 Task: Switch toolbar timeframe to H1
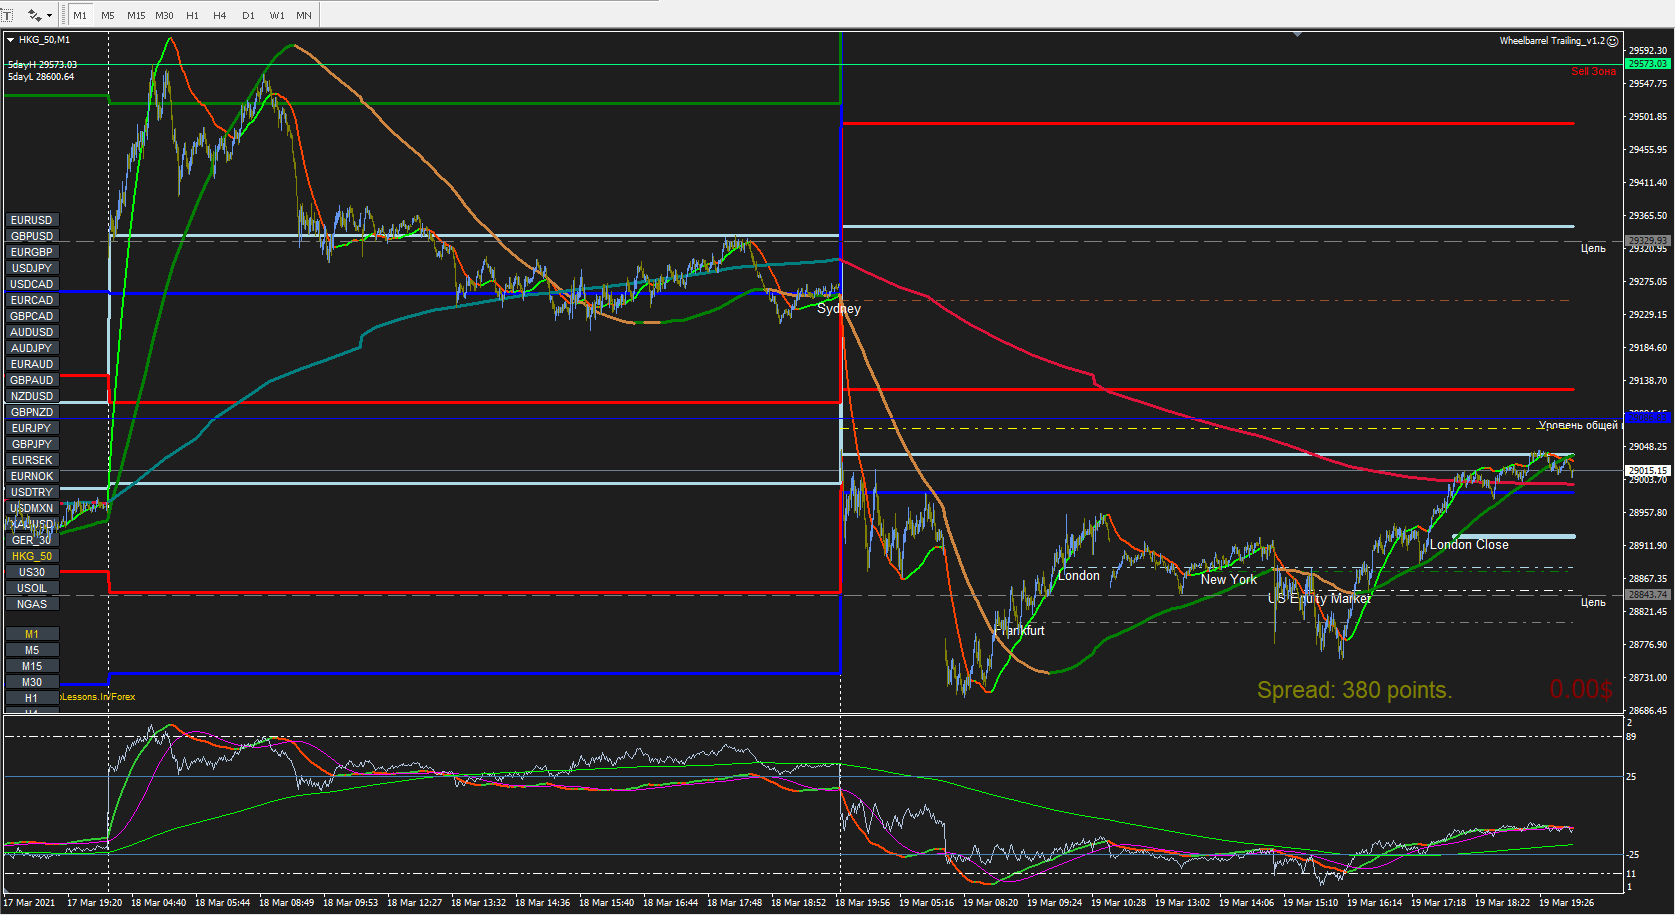click(x=192, y=15)
